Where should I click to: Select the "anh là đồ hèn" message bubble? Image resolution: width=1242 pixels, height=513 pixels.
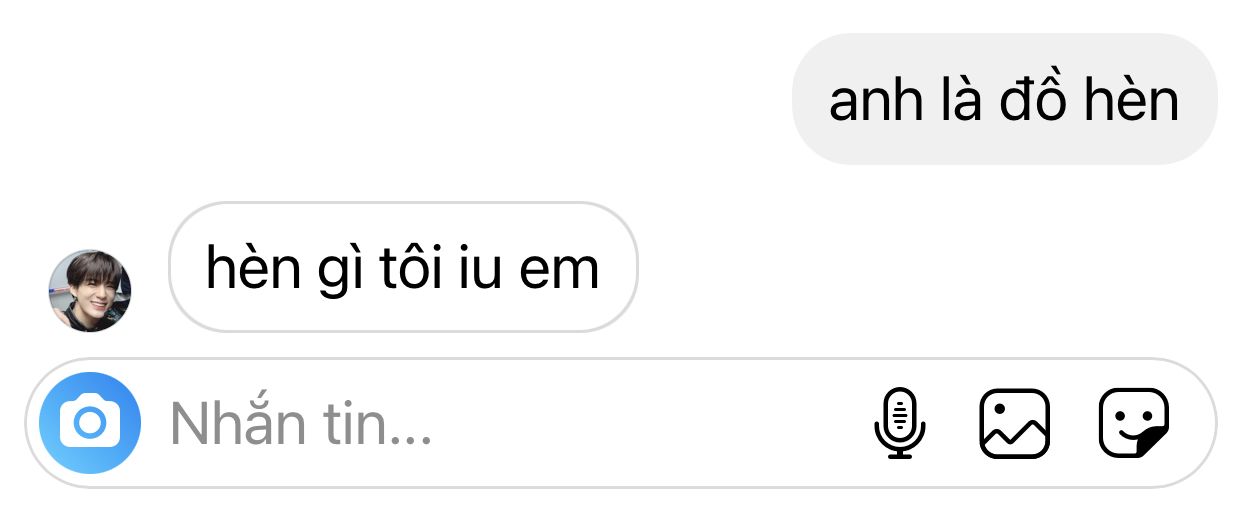pyautogui.click(x=1004, y=99)
